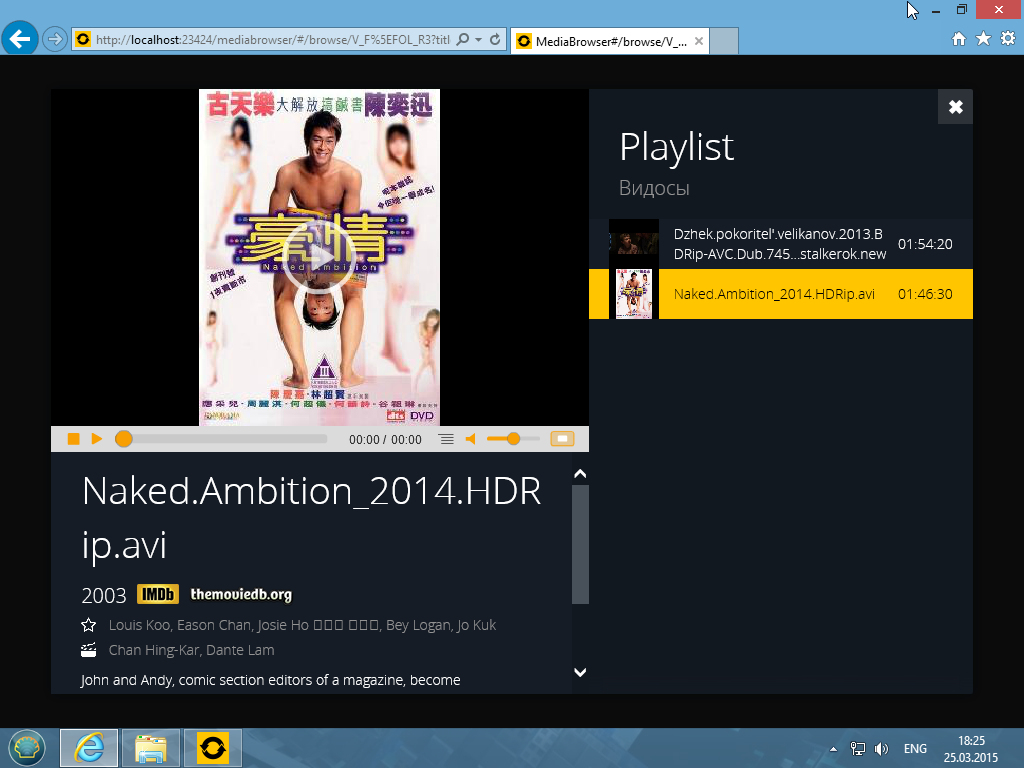Click the playback progress seek bar

pyautogui.click(x=225, y=439)
